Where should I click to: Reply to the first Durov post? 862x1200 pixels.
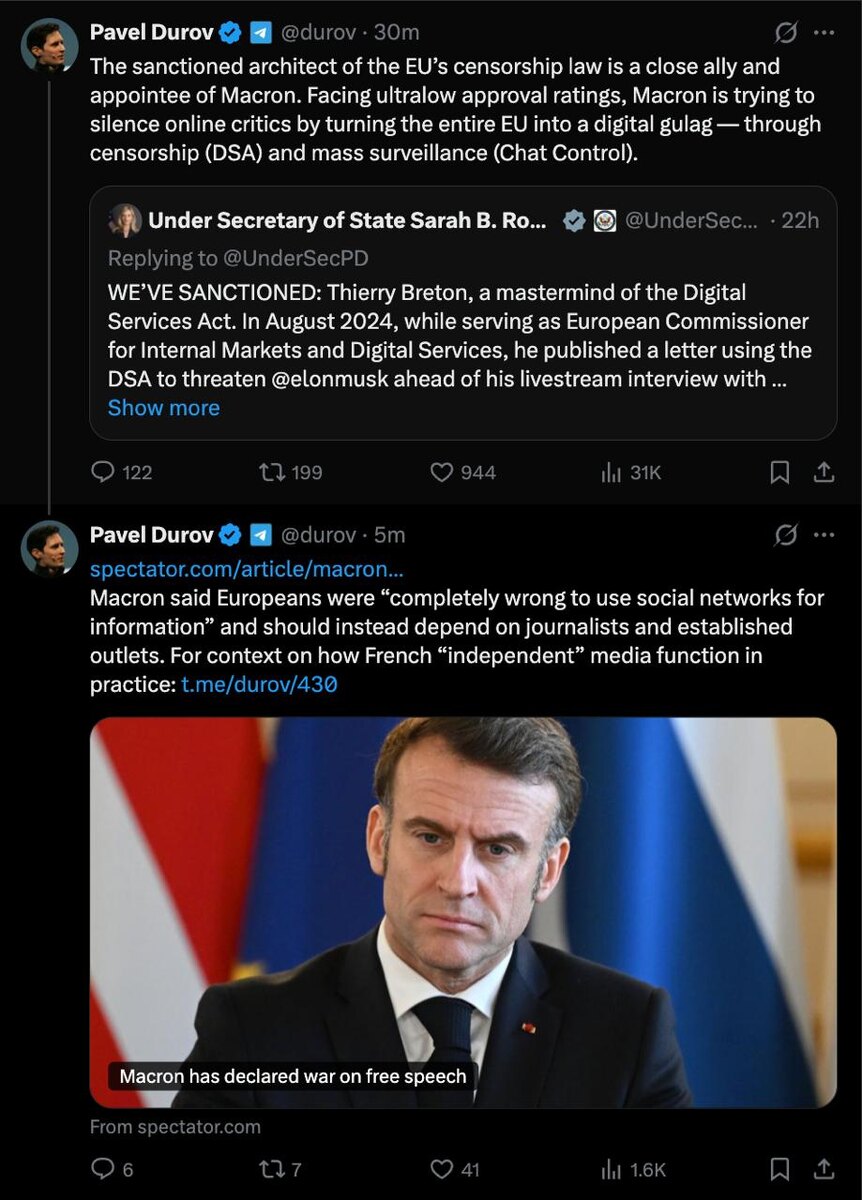coord(103,472)
